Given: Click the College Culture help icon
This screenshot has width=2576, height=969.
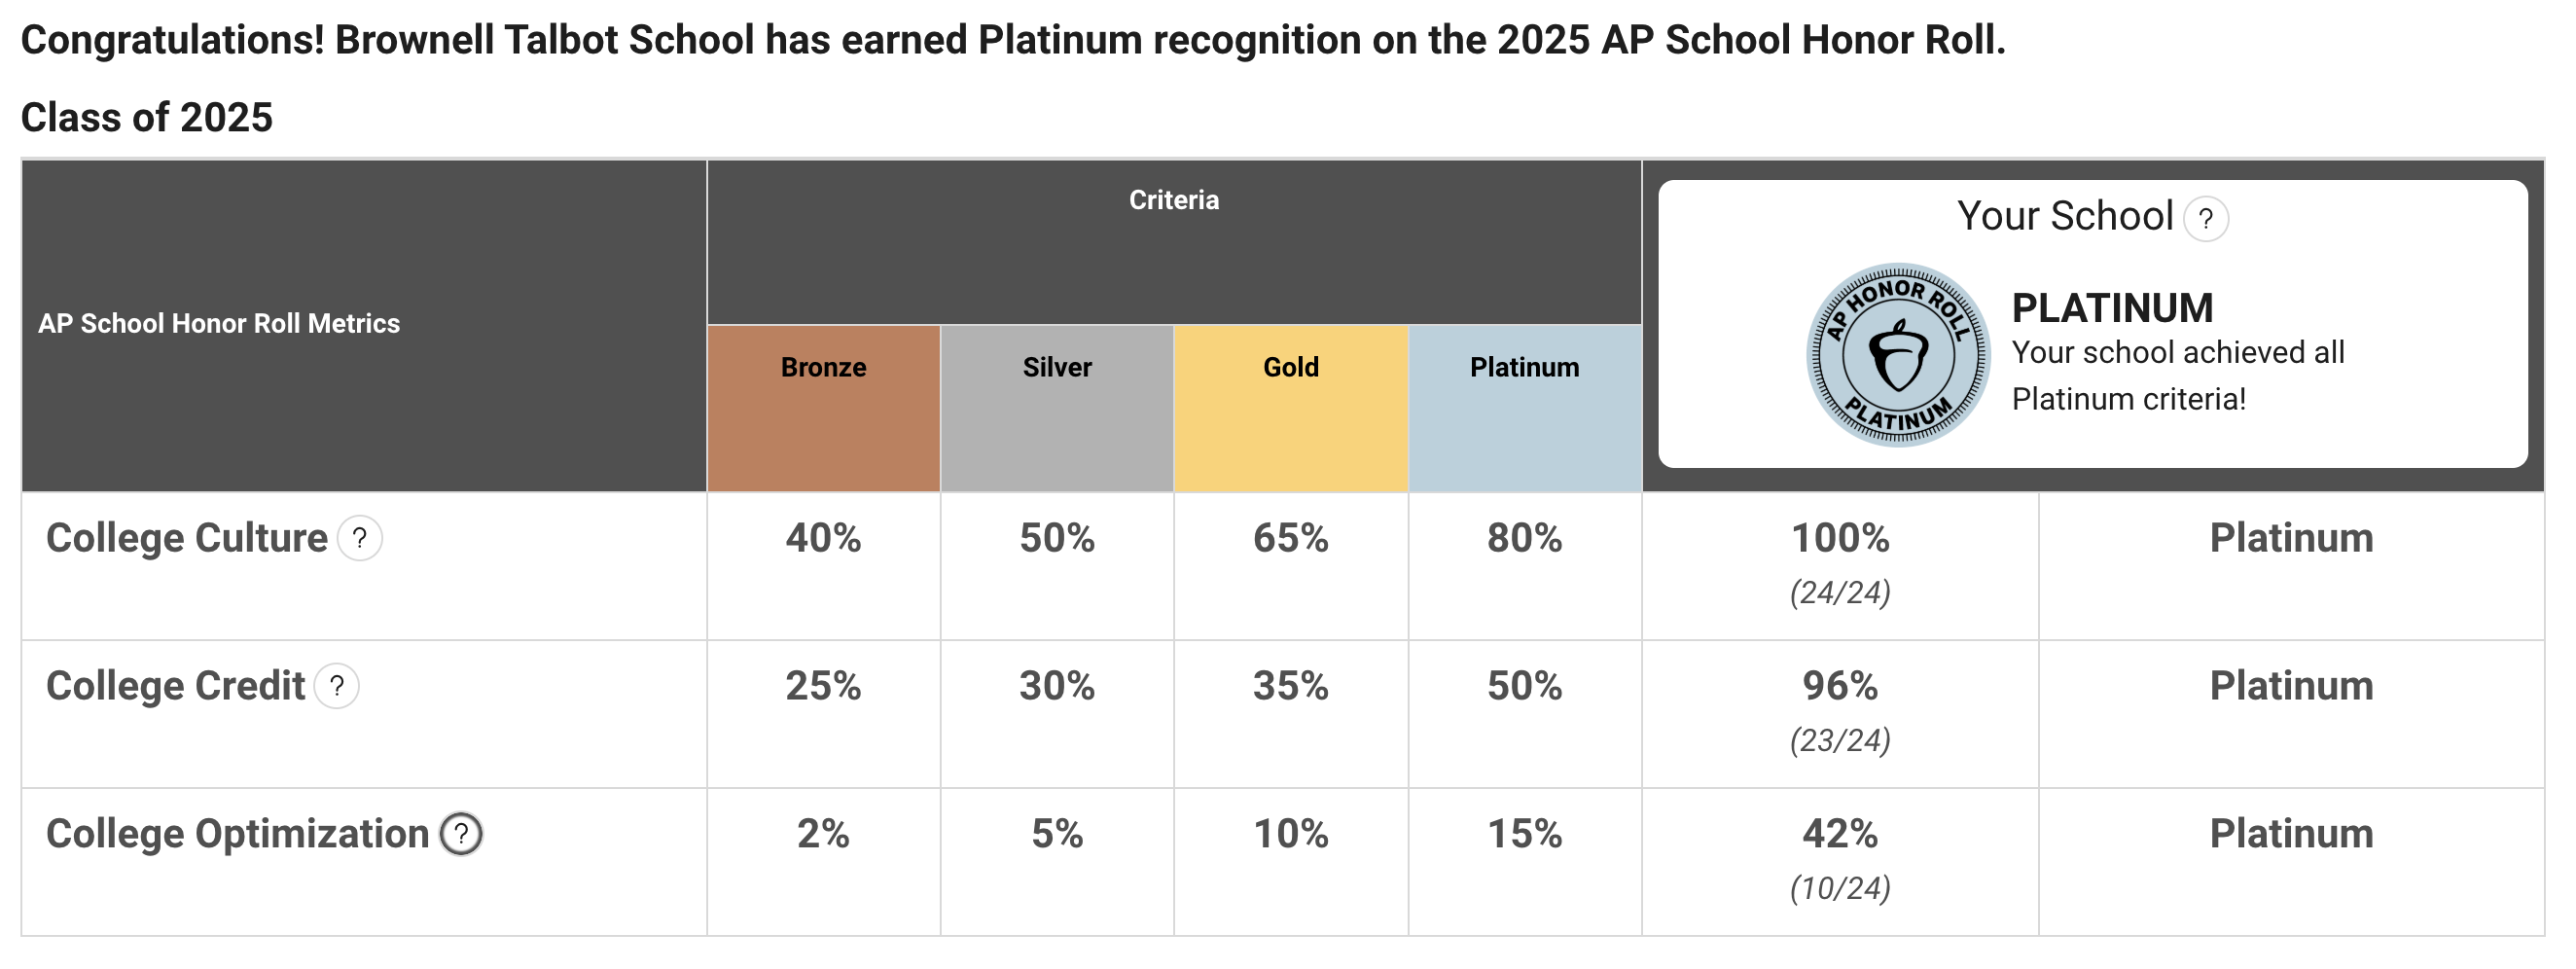Looking at the screenshot, I should point(359,539).
